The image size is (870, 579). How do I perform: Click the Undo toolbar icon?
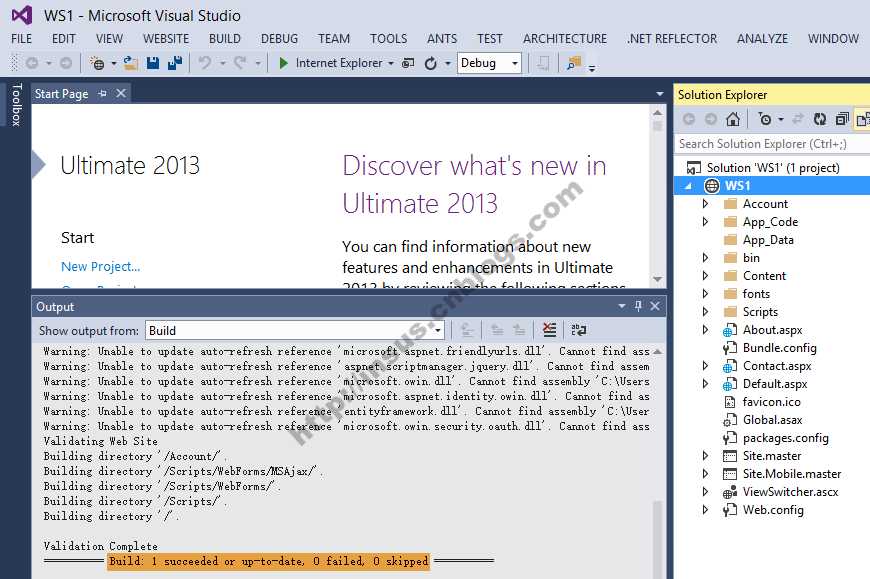coord(205,63)
